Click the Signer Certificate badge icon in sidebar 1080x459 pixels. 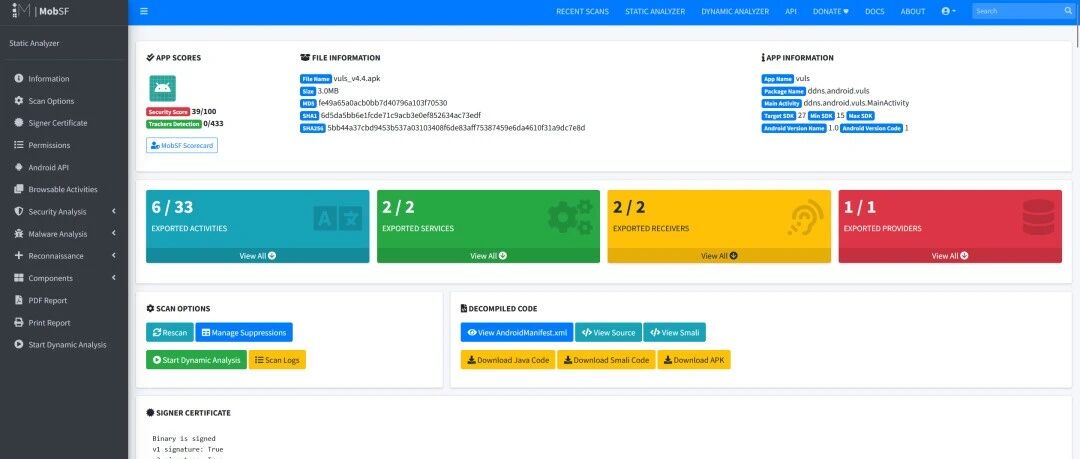pos(19,123)
